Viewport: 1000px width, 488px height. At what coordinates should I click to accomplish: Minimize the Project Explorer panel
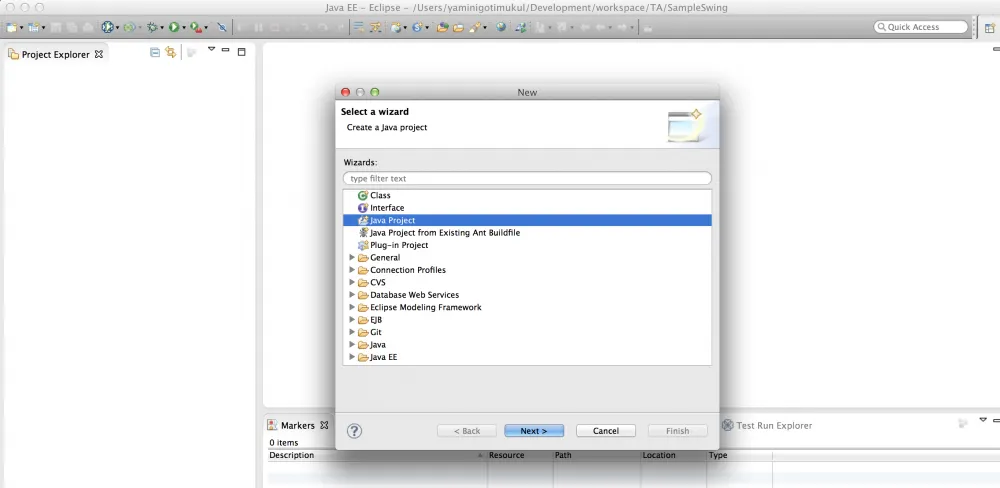[226, 51]
